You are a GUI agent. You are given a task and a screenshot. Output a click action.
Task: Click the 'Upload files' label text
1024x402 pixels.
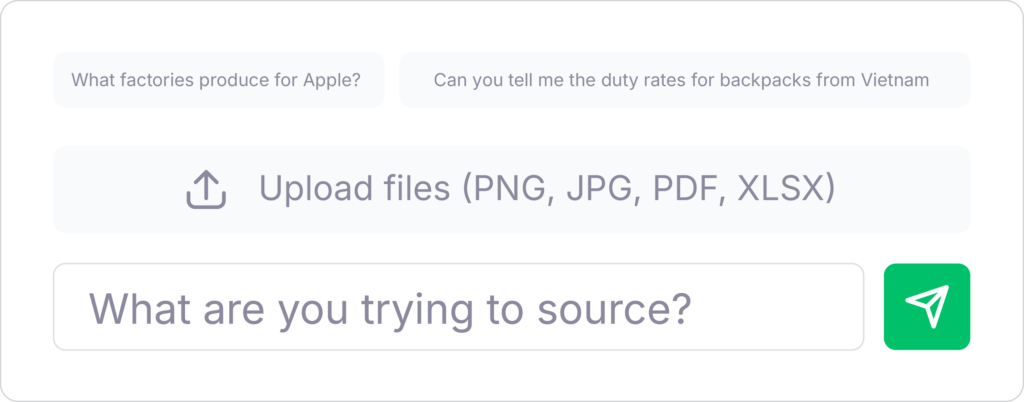point(355,188)
